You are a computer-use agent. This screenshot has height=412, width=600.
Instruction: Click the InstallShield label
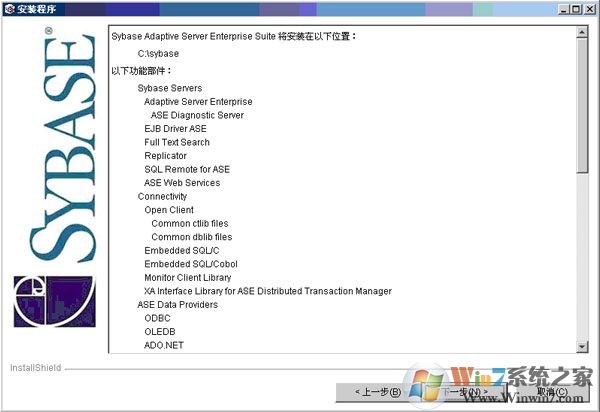(x=35, y=368)
